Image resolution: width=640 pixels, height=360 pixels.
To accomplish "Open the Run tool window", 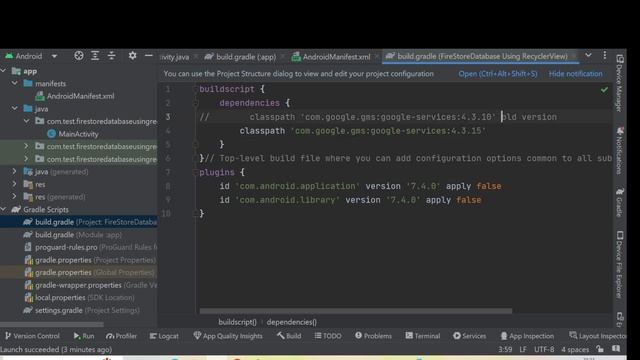I will (84, 336).
